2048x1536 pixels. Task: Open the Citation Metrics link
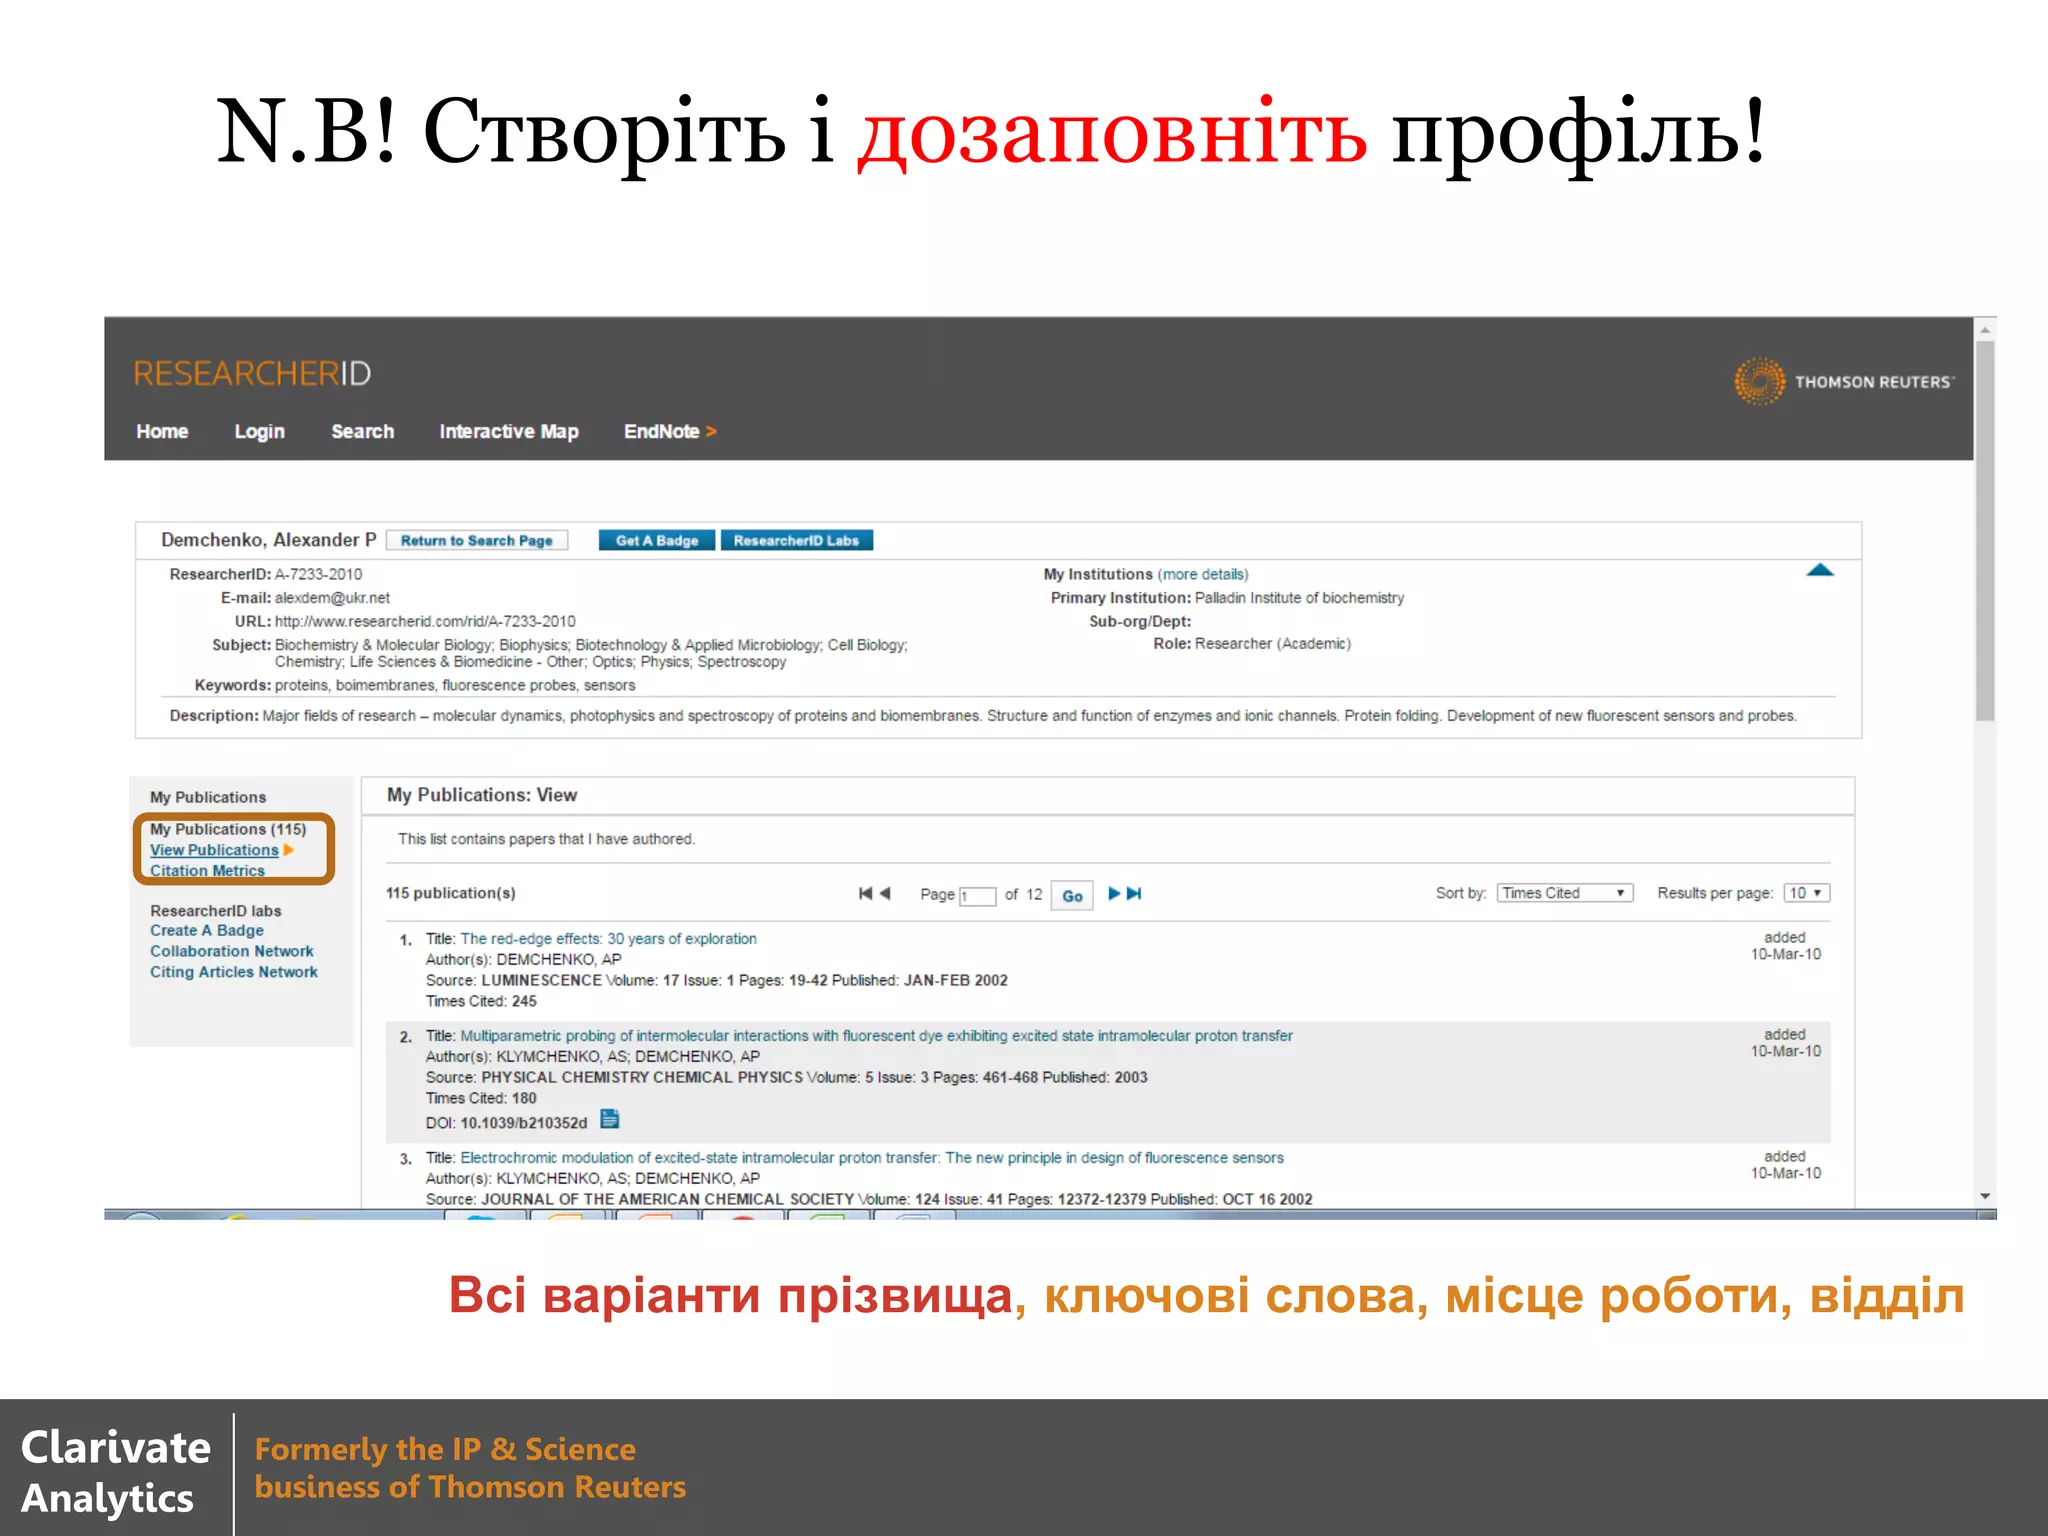207,871
